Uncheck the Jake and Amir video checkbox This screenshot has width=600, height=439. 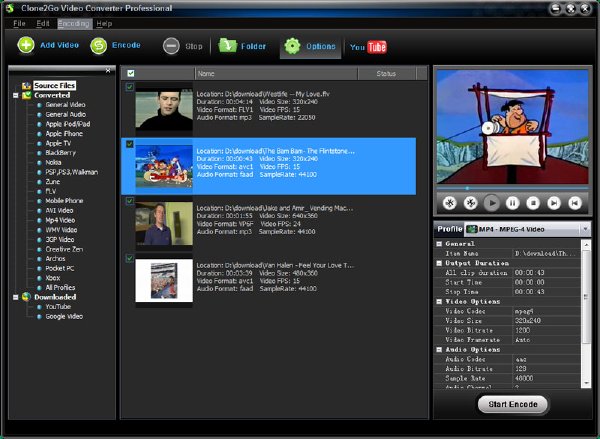coord(130,201)
